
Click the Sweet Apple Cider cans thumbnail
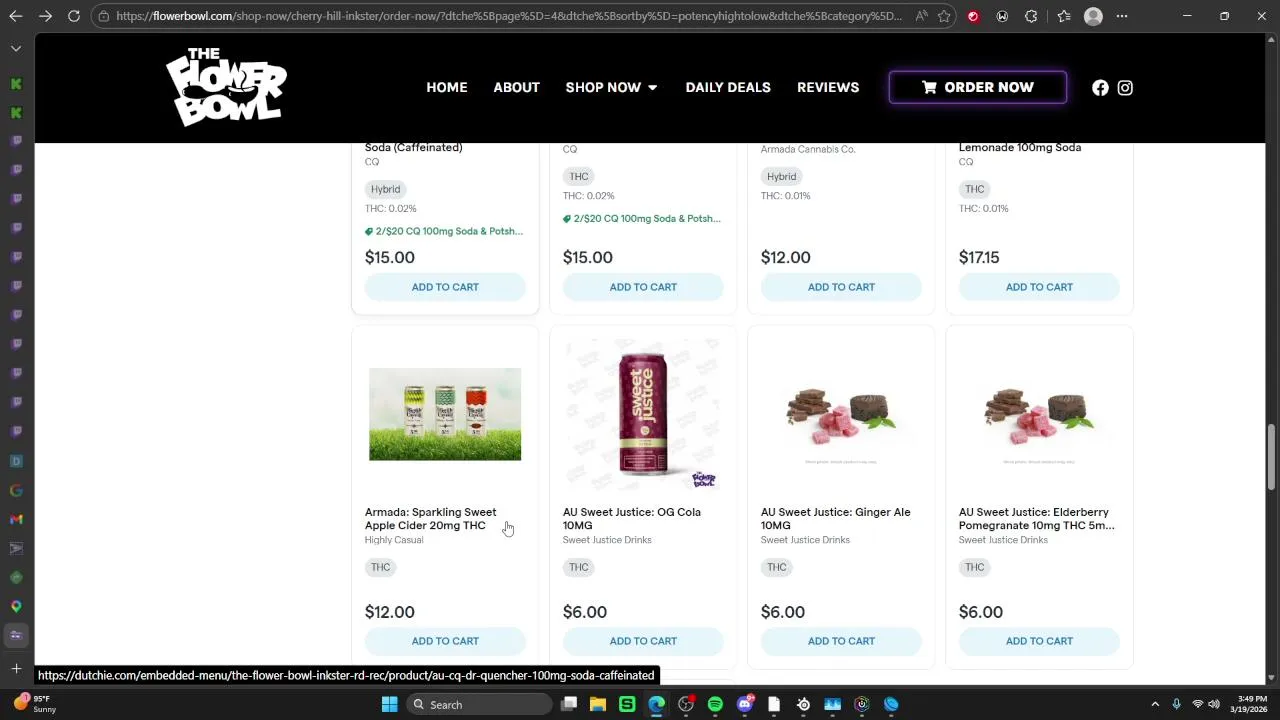(445, 414)
